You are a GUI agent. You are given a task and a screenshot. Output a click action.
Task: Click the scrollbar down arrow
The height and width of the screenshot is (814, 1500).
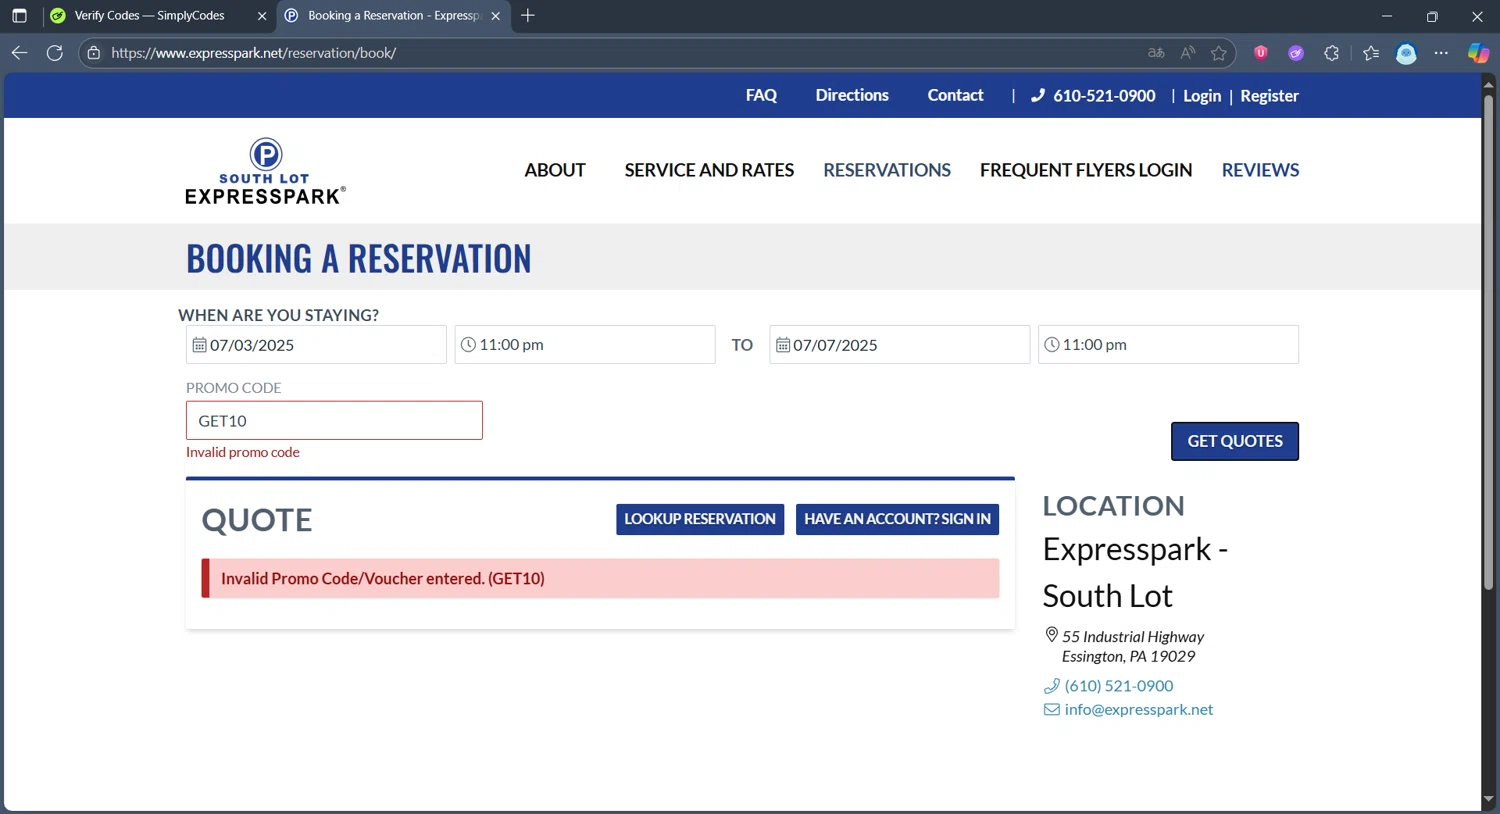pyautogui.click(x=1488, y=800)
